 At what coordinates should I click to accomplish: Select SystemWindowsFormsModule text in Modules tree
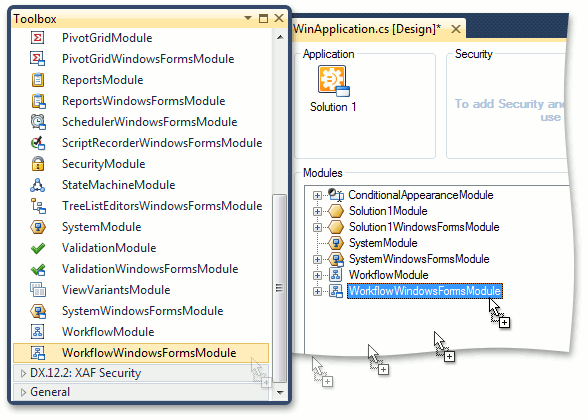tap(419, 259)
